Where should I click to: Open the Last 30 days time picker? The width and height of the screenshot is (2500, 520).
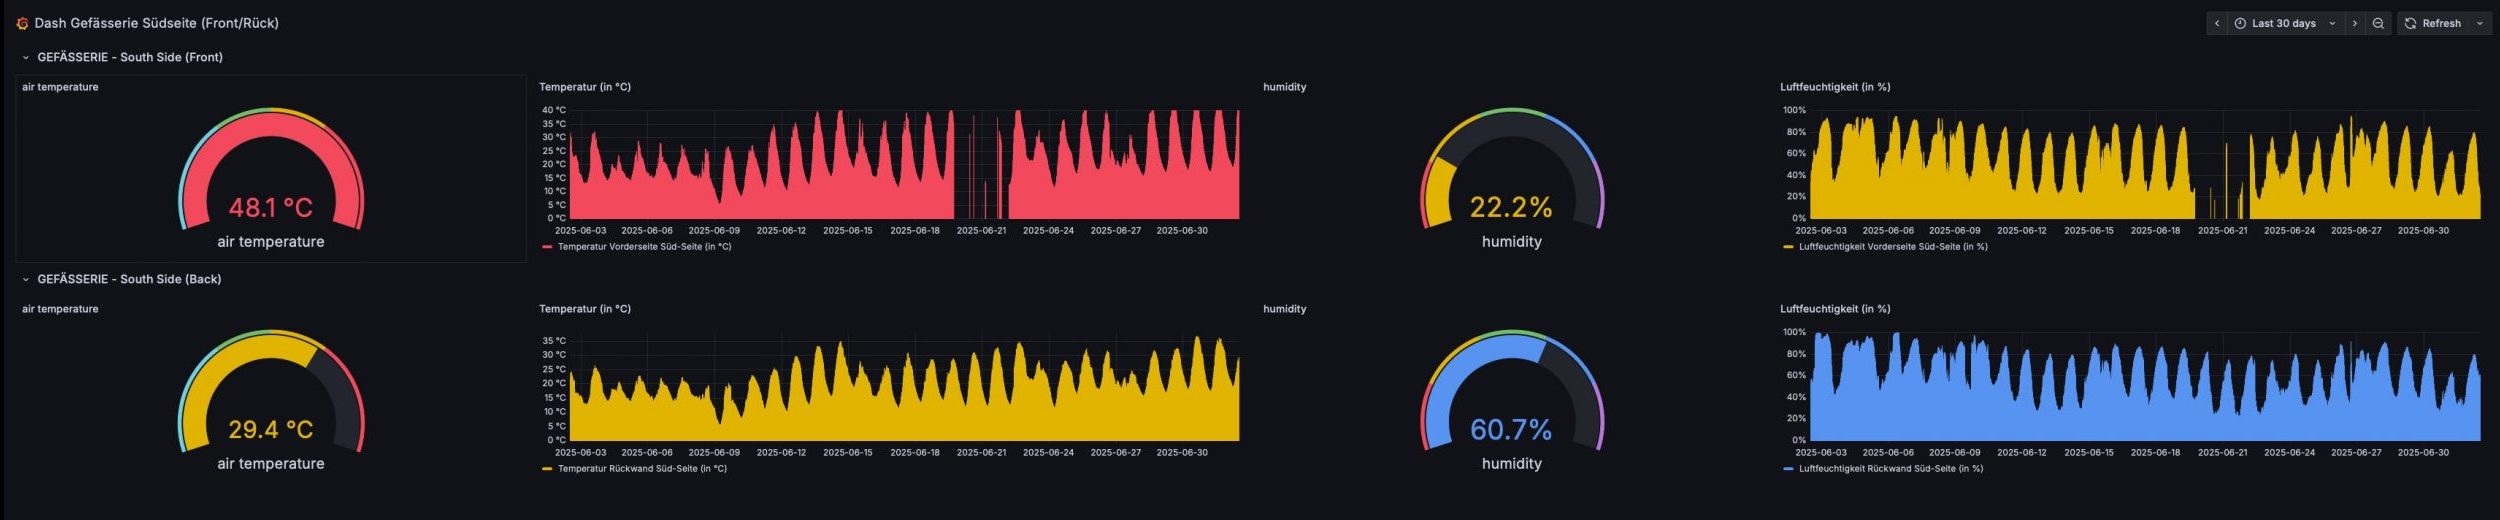click(2284, 23)
